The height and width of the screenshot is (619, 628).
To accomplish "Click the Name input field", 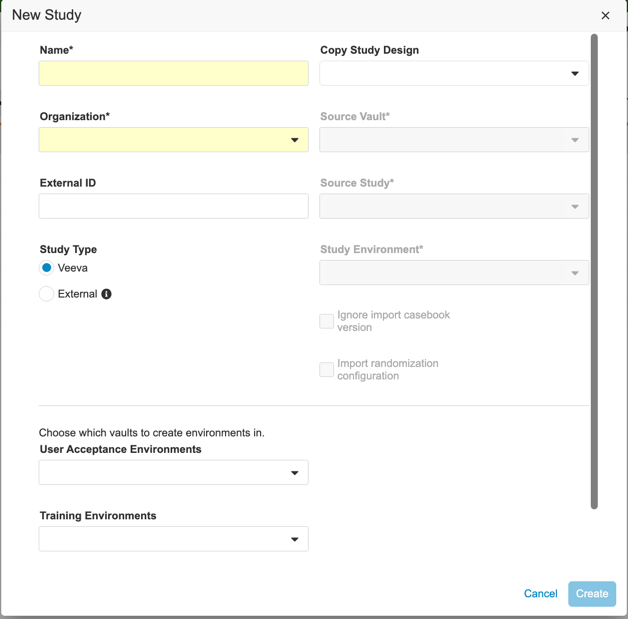I will point(173,73).
